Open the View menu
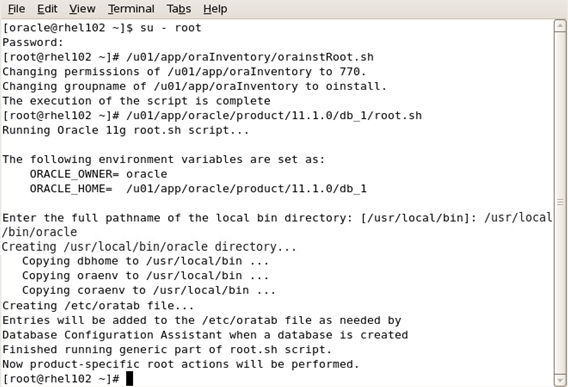Viewport: 568px width, 387px height. 82,9
